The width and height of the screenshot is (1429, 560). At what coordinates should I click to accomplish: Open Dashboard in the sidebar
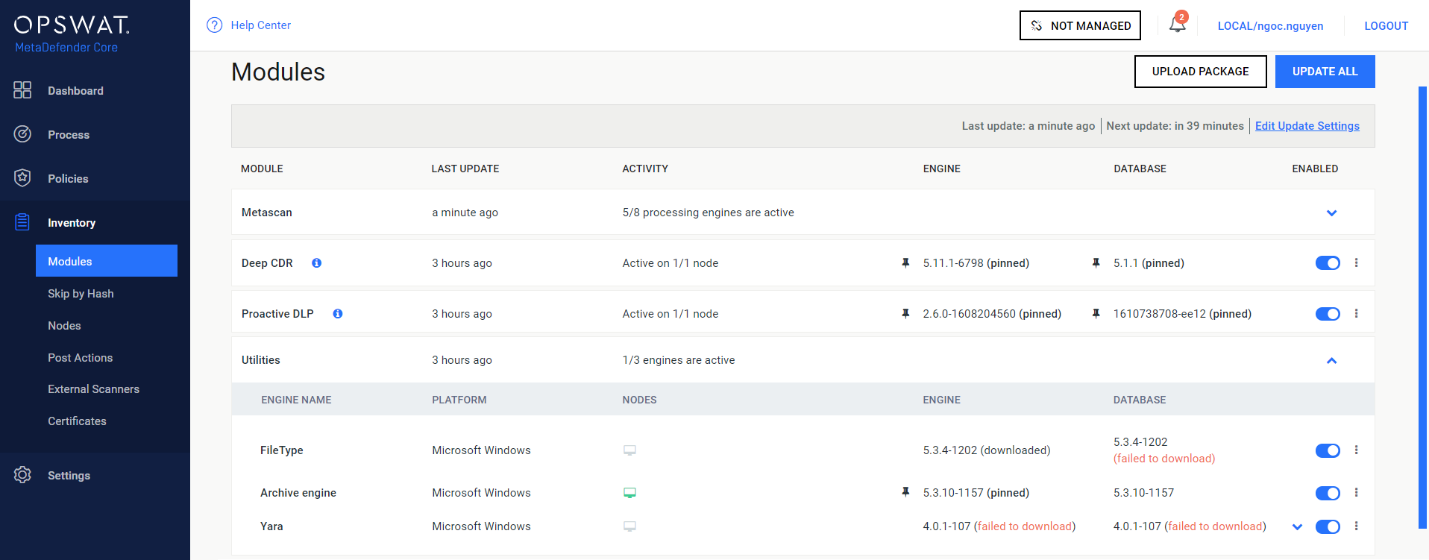pyautogui.click(x=75, y=90)
